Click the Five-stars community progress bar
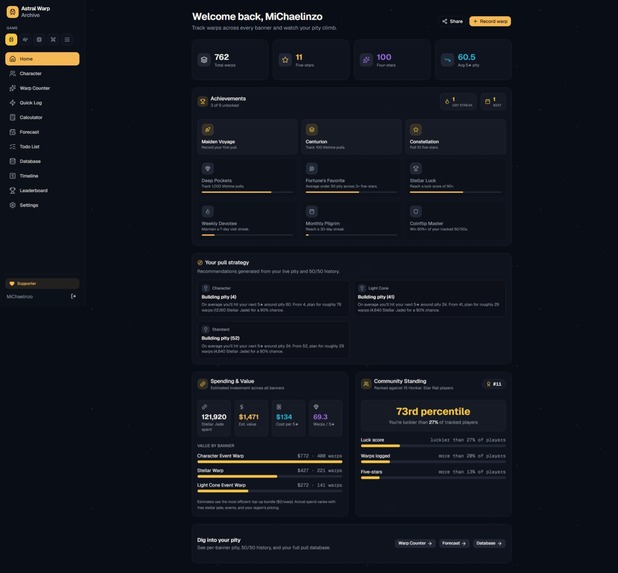This screenshot has width=618, height=573. [x=433, y=478]
